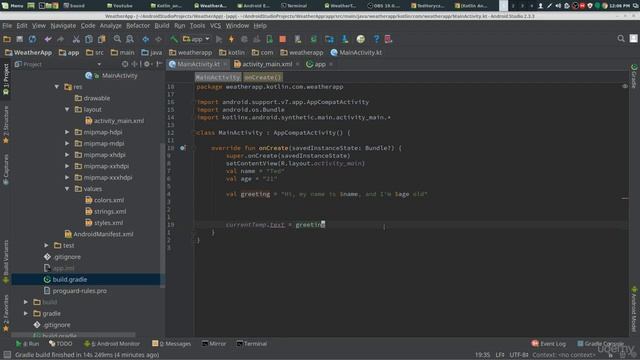This screenshot has width=640, height=360.
Task: Click the Make Project hammer icon
Action: click(x=174, y=39)
